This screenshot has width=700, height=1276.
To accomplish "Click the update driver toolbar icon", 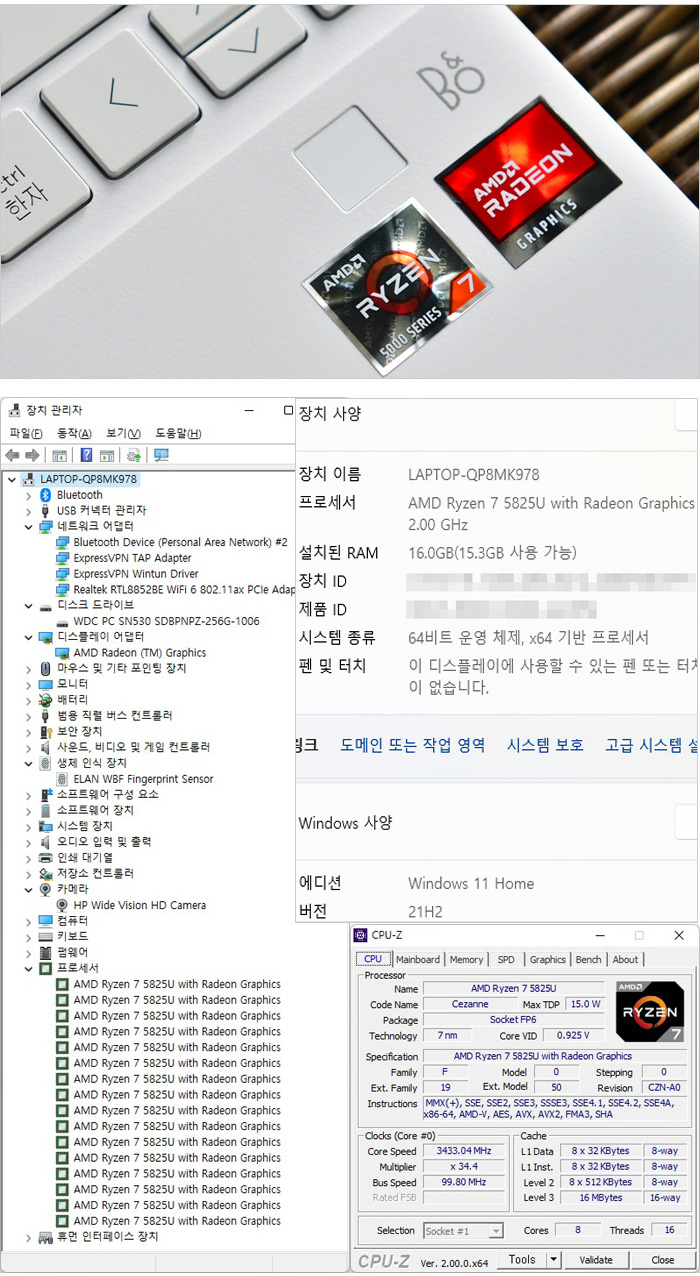I will (134, 455).
